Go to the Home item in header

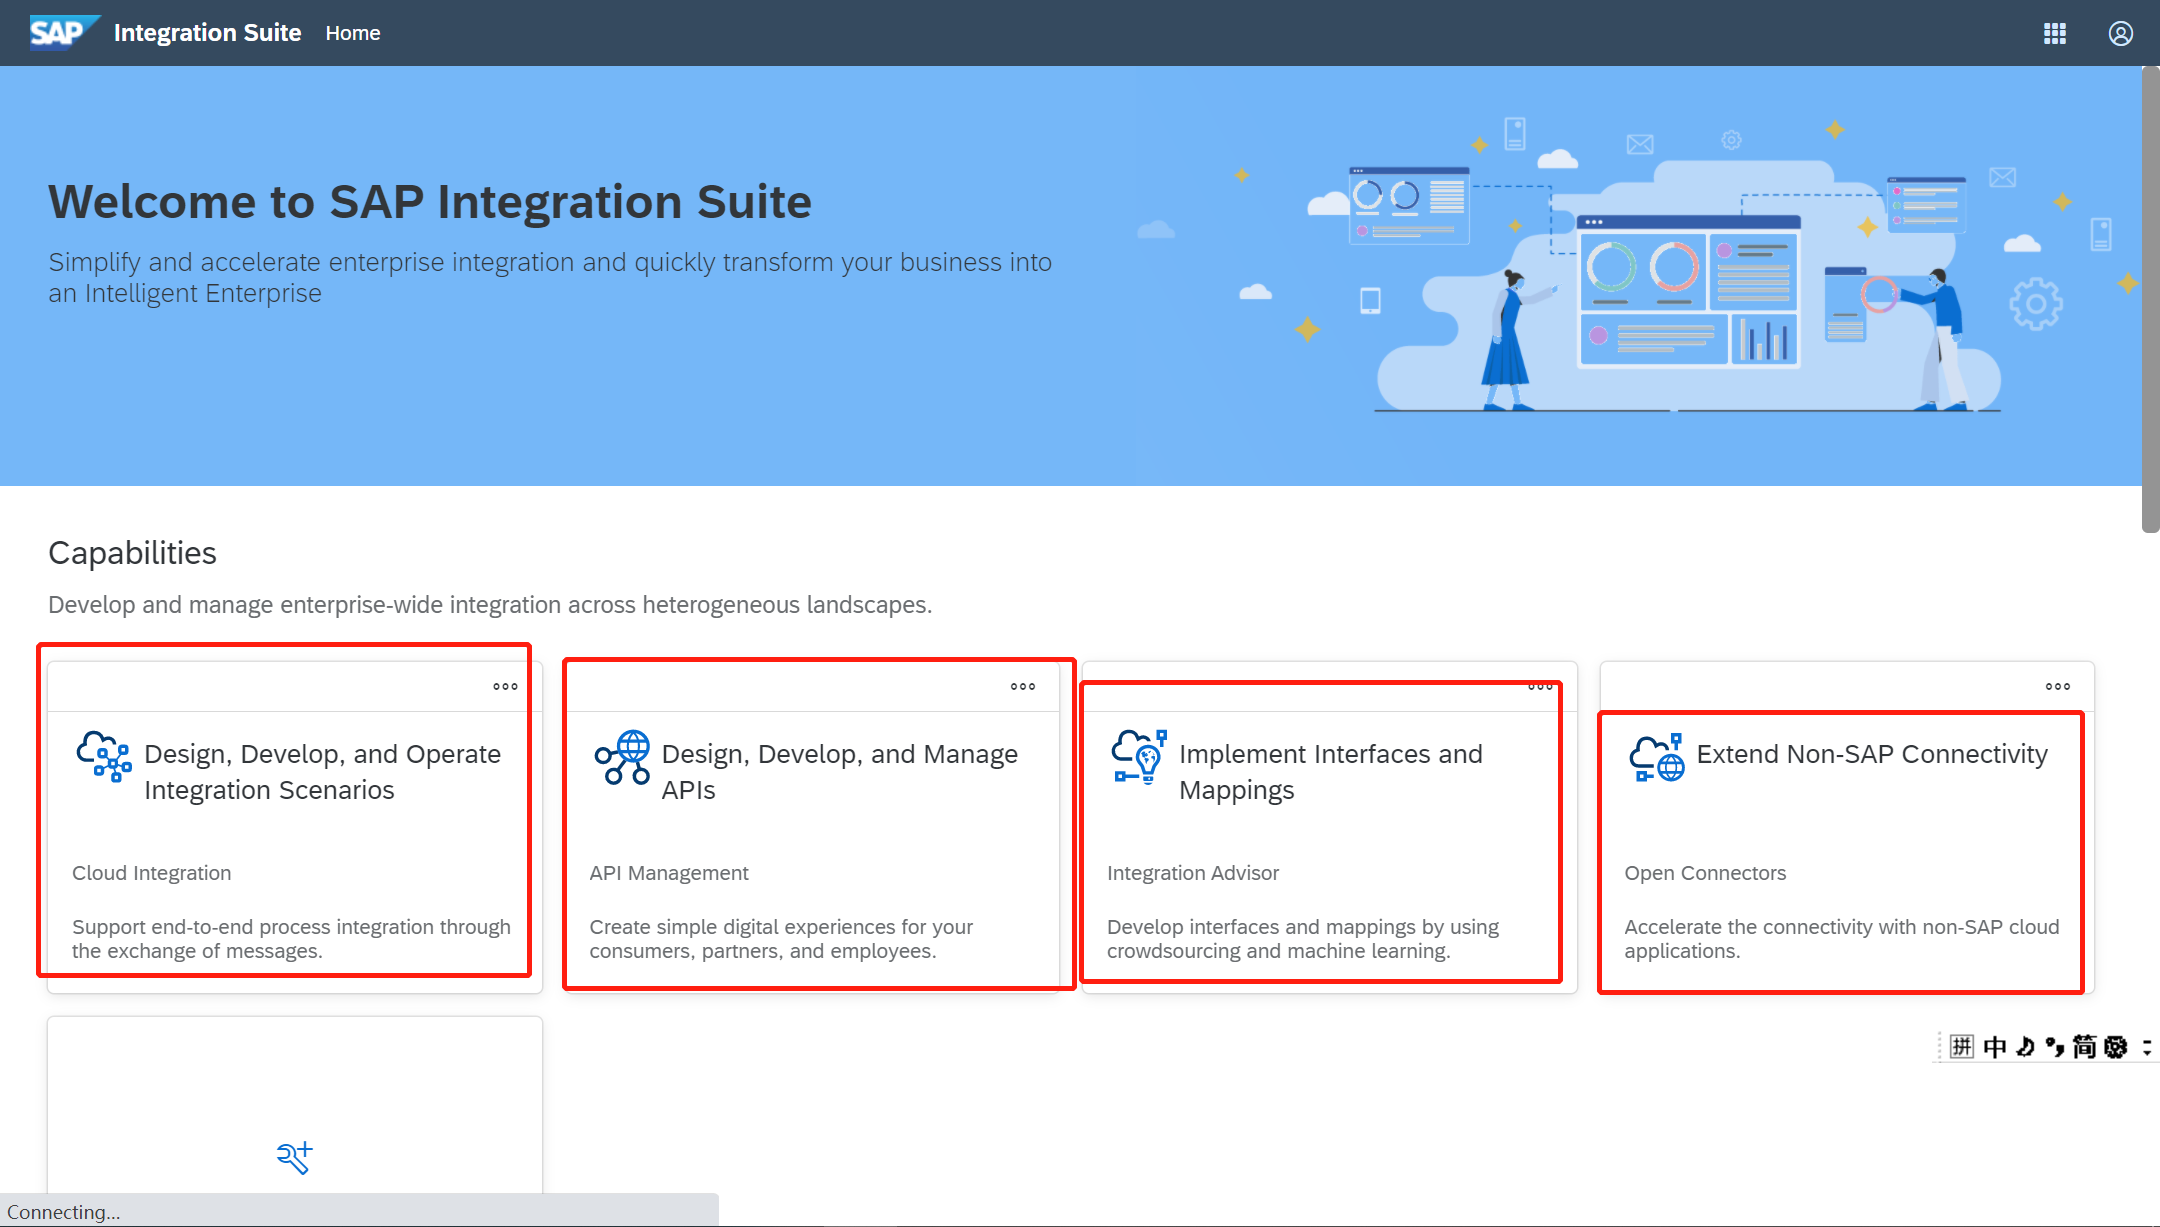tap(353, 33)
